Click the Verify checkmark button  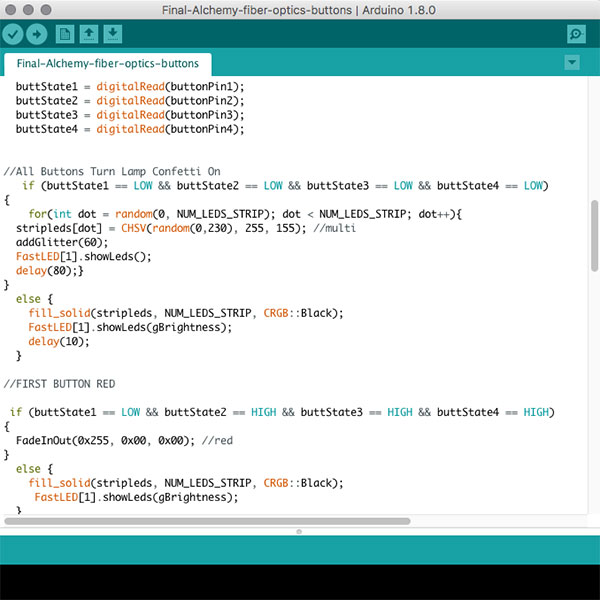(x=13, y=34)
